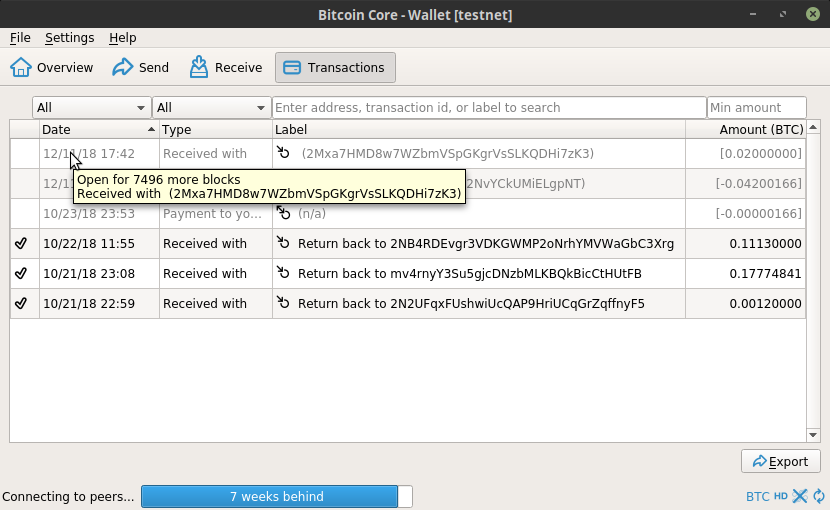Sort transactions by the Date column header
Screen dimensions: 830x510
pos(99,130)
